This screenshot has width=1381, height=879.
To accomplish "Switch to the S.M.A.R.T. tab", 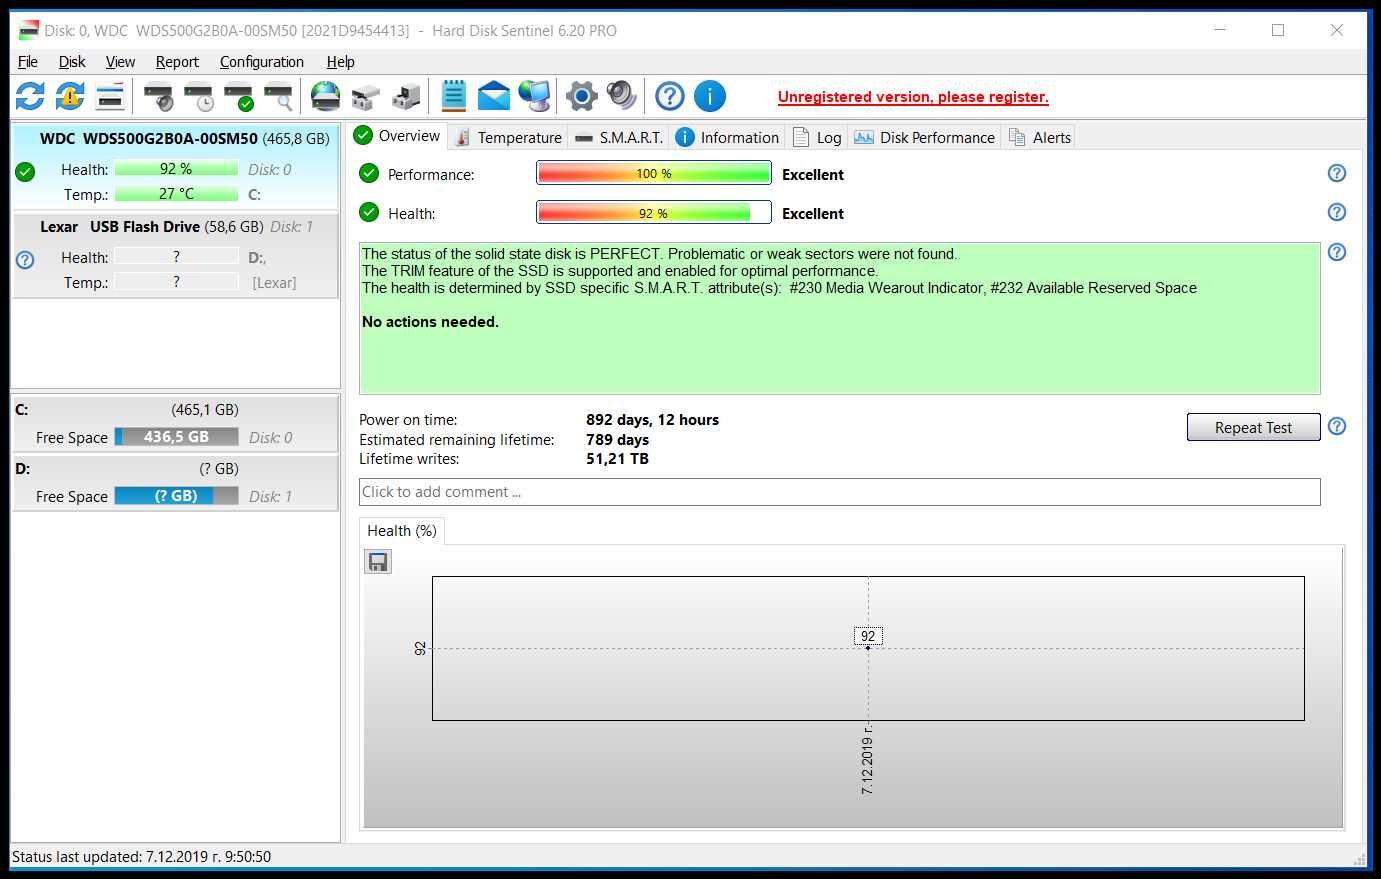I will (x=619, y=138).
